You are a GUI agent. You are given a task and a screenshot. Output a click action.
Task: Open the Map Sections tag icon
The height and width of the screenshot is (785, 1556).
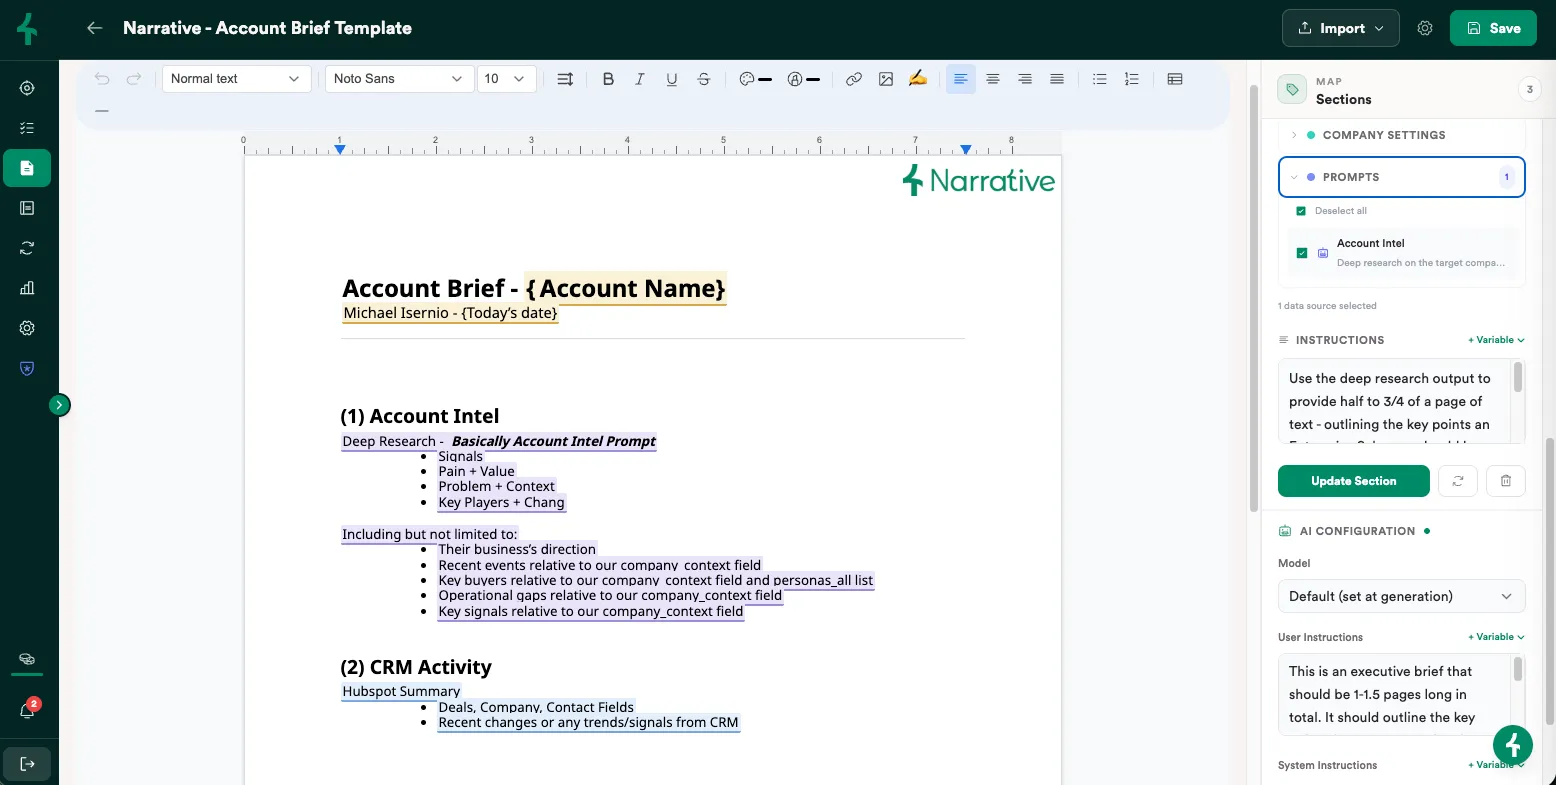1292,90
